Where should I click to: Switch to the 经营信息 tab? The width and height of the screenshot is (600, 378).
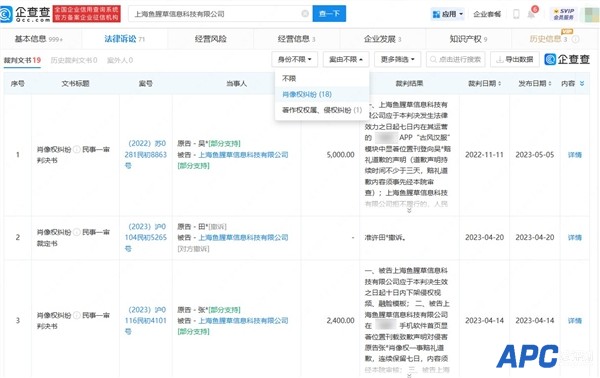(x=297, y=39)
